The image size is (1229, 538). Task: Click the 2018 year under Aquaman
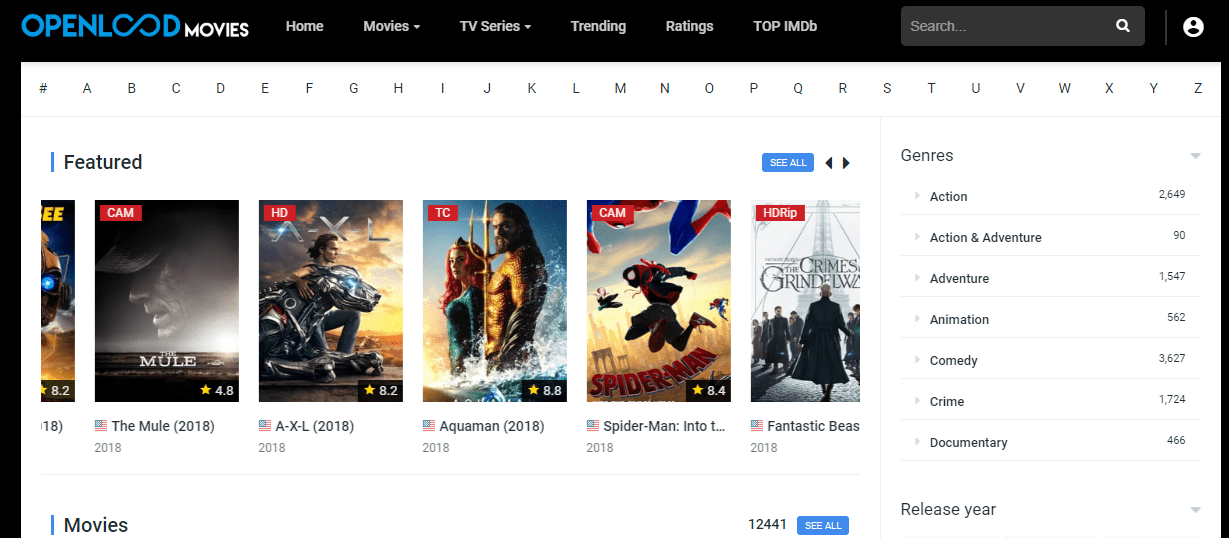436,447
